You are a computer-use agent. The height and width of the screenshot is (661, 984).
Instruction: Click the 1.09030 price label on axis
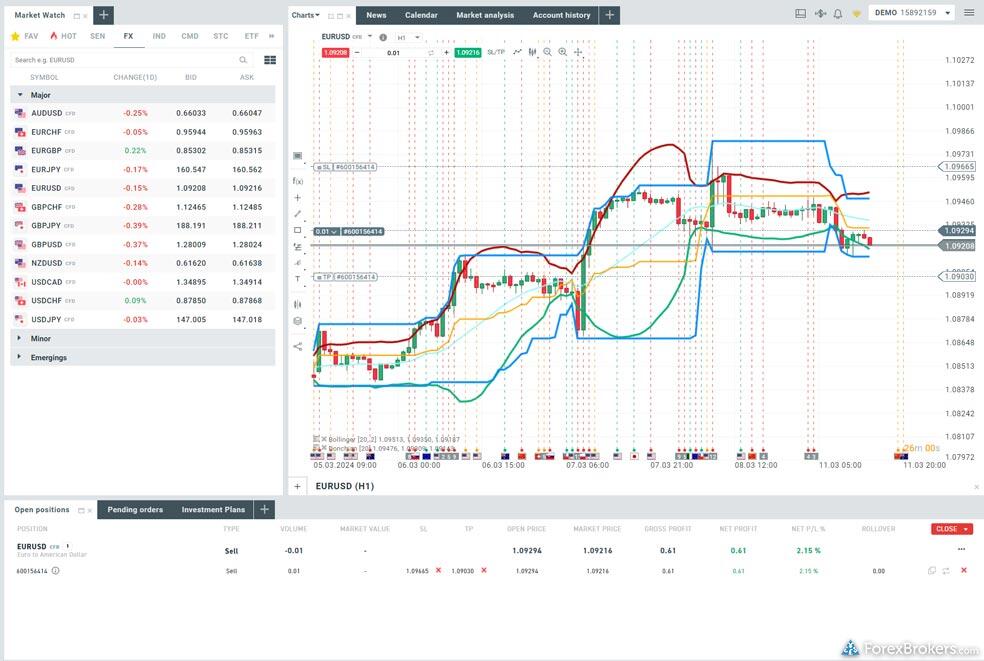point(957,277)
